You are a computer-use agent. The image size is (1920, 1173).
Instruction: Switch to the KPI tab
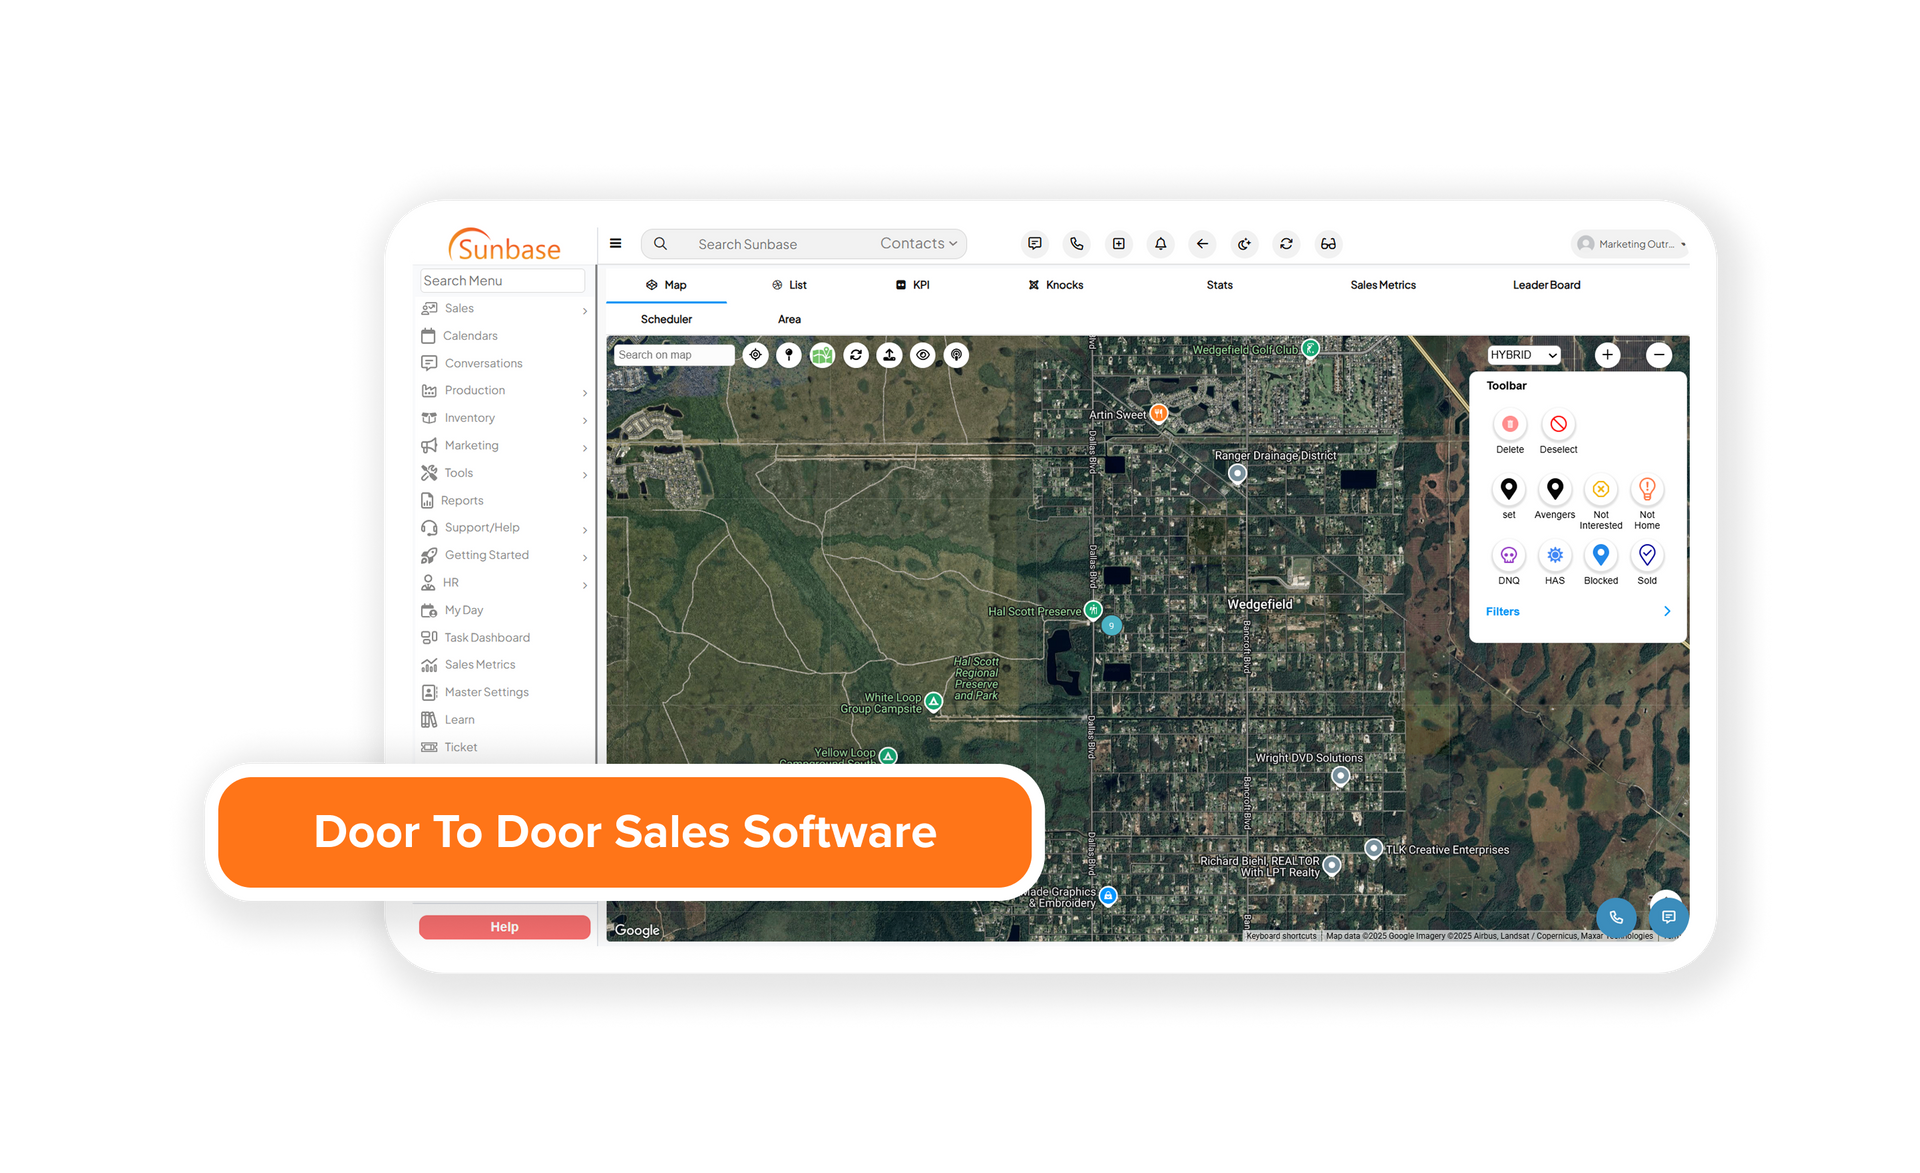(x=913, y=285)
